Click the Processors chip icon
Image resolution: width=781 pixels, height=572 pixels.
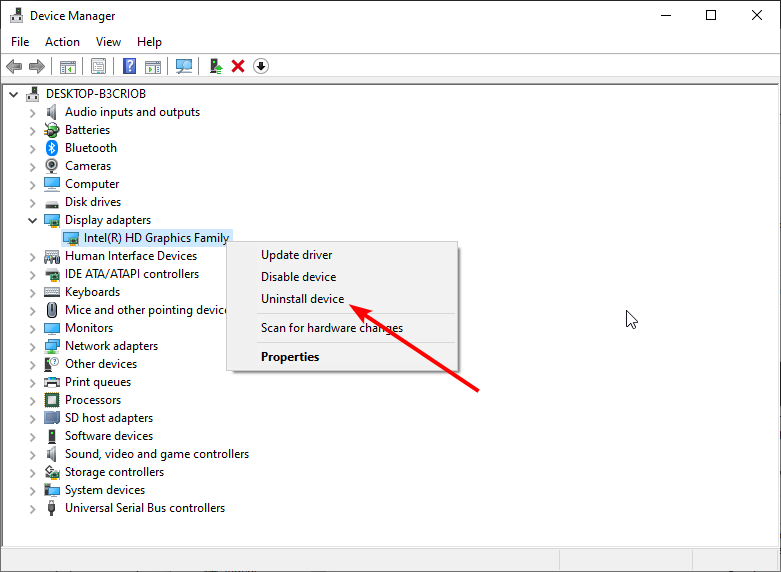click(x=52, y=400)
